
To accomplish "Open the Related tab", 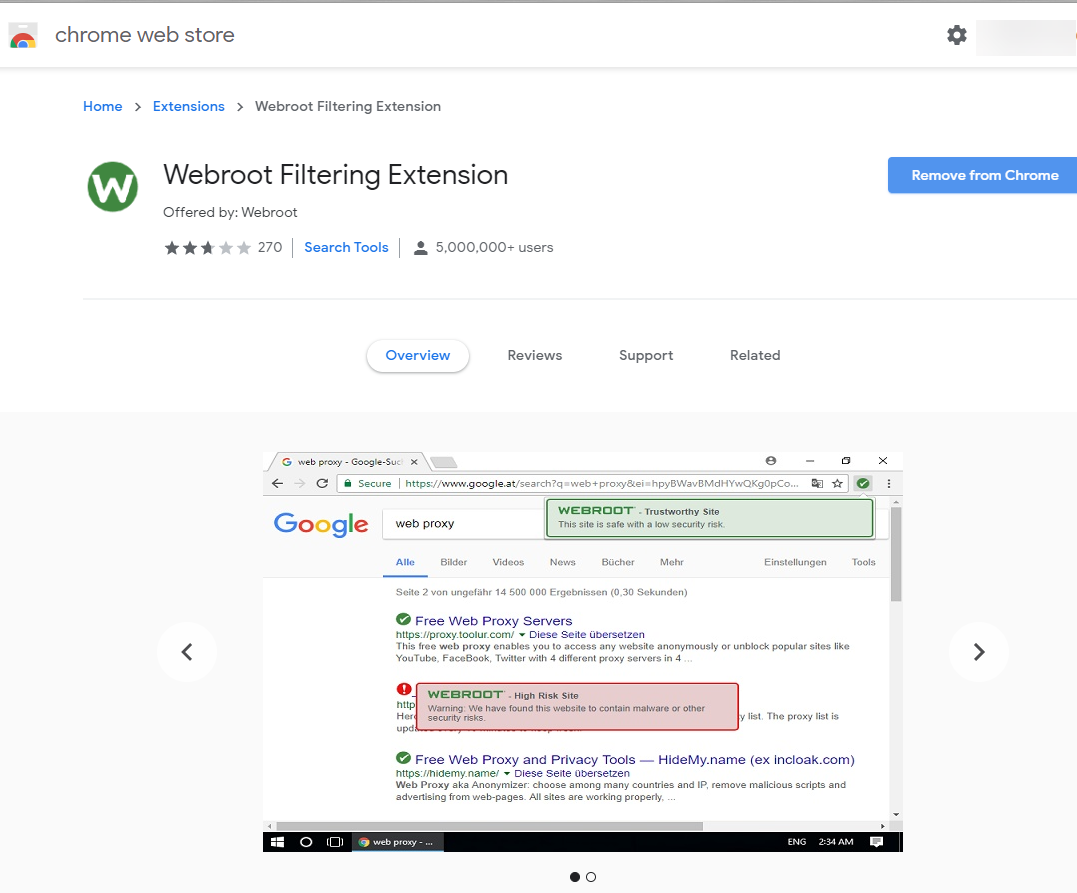I will (x=755, y=355).
